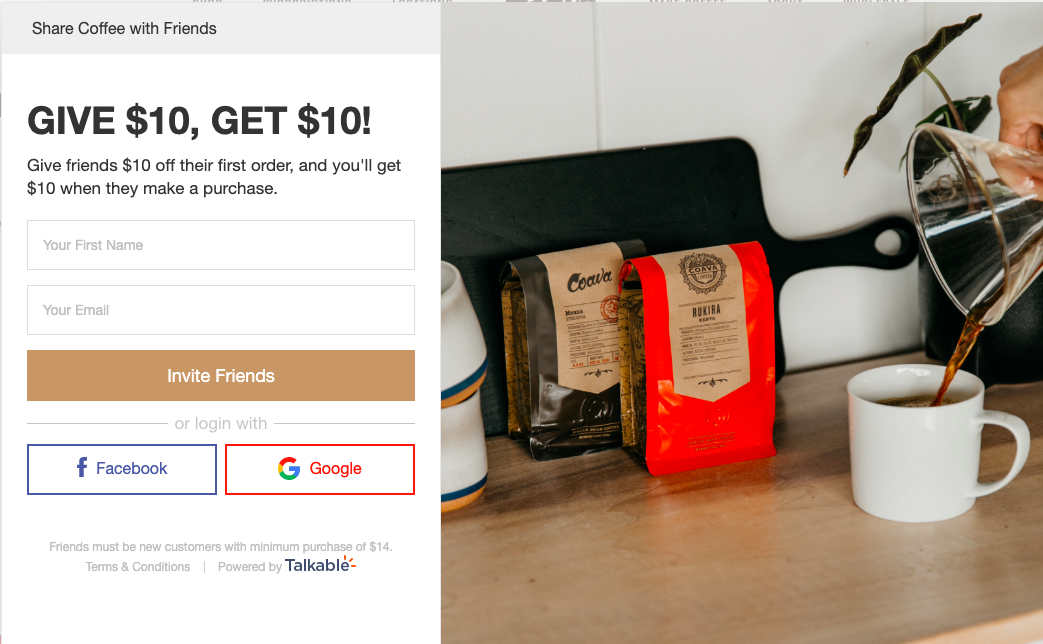Log in with the Facebook button label

(132, 468)
